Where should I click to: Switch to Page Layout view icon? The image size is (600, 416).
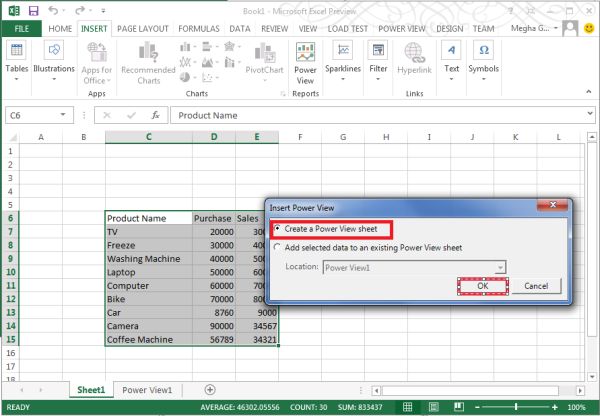(x=434, y=407)
